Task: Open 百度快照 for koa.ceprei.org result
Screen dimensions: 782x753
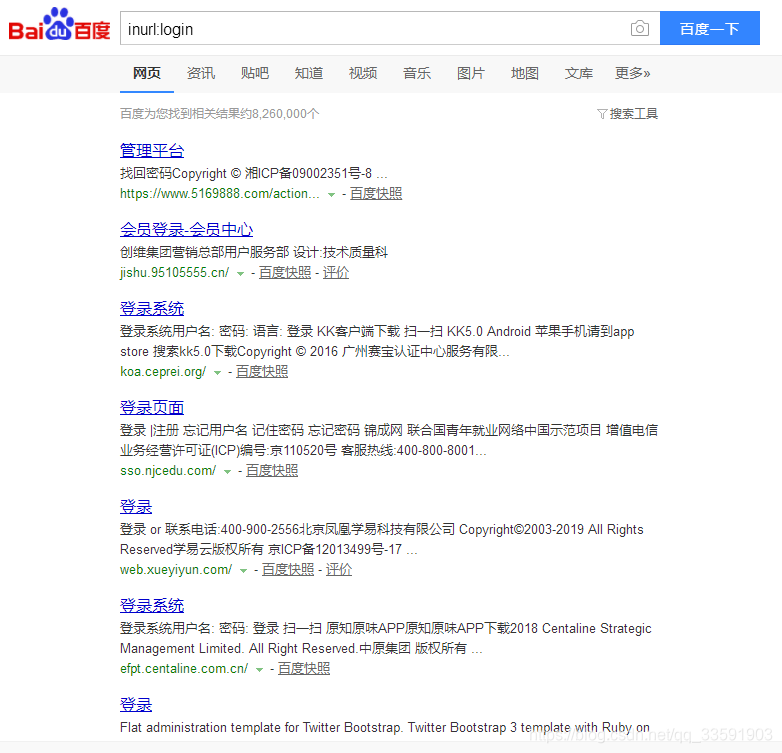Action: pos(262,372)
